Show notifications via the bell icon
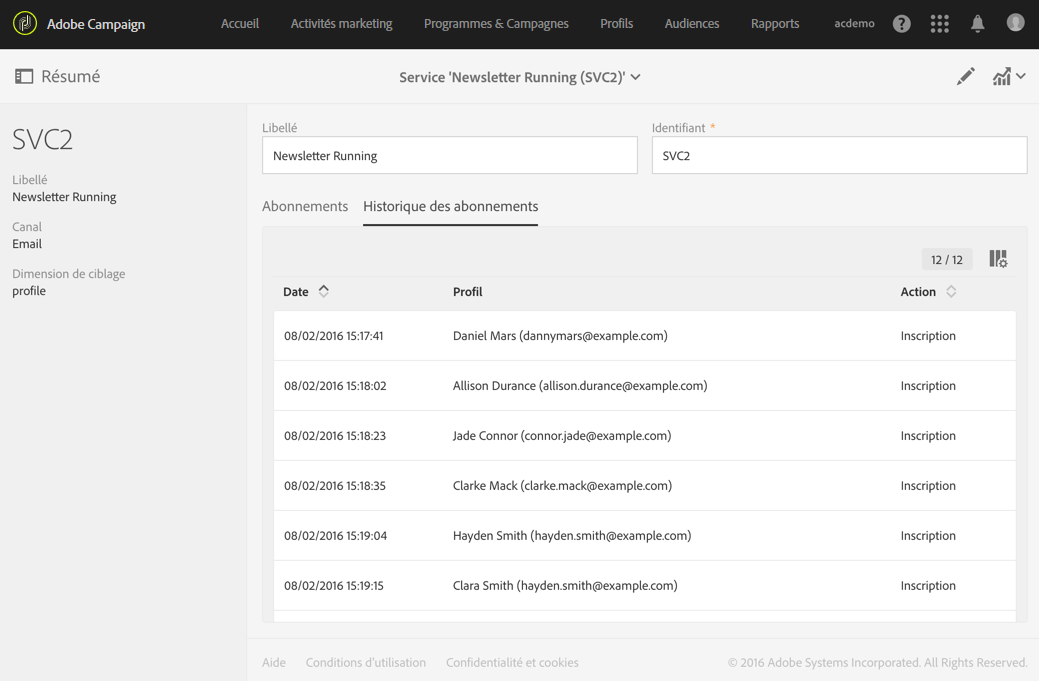 [x=977, y=24]
